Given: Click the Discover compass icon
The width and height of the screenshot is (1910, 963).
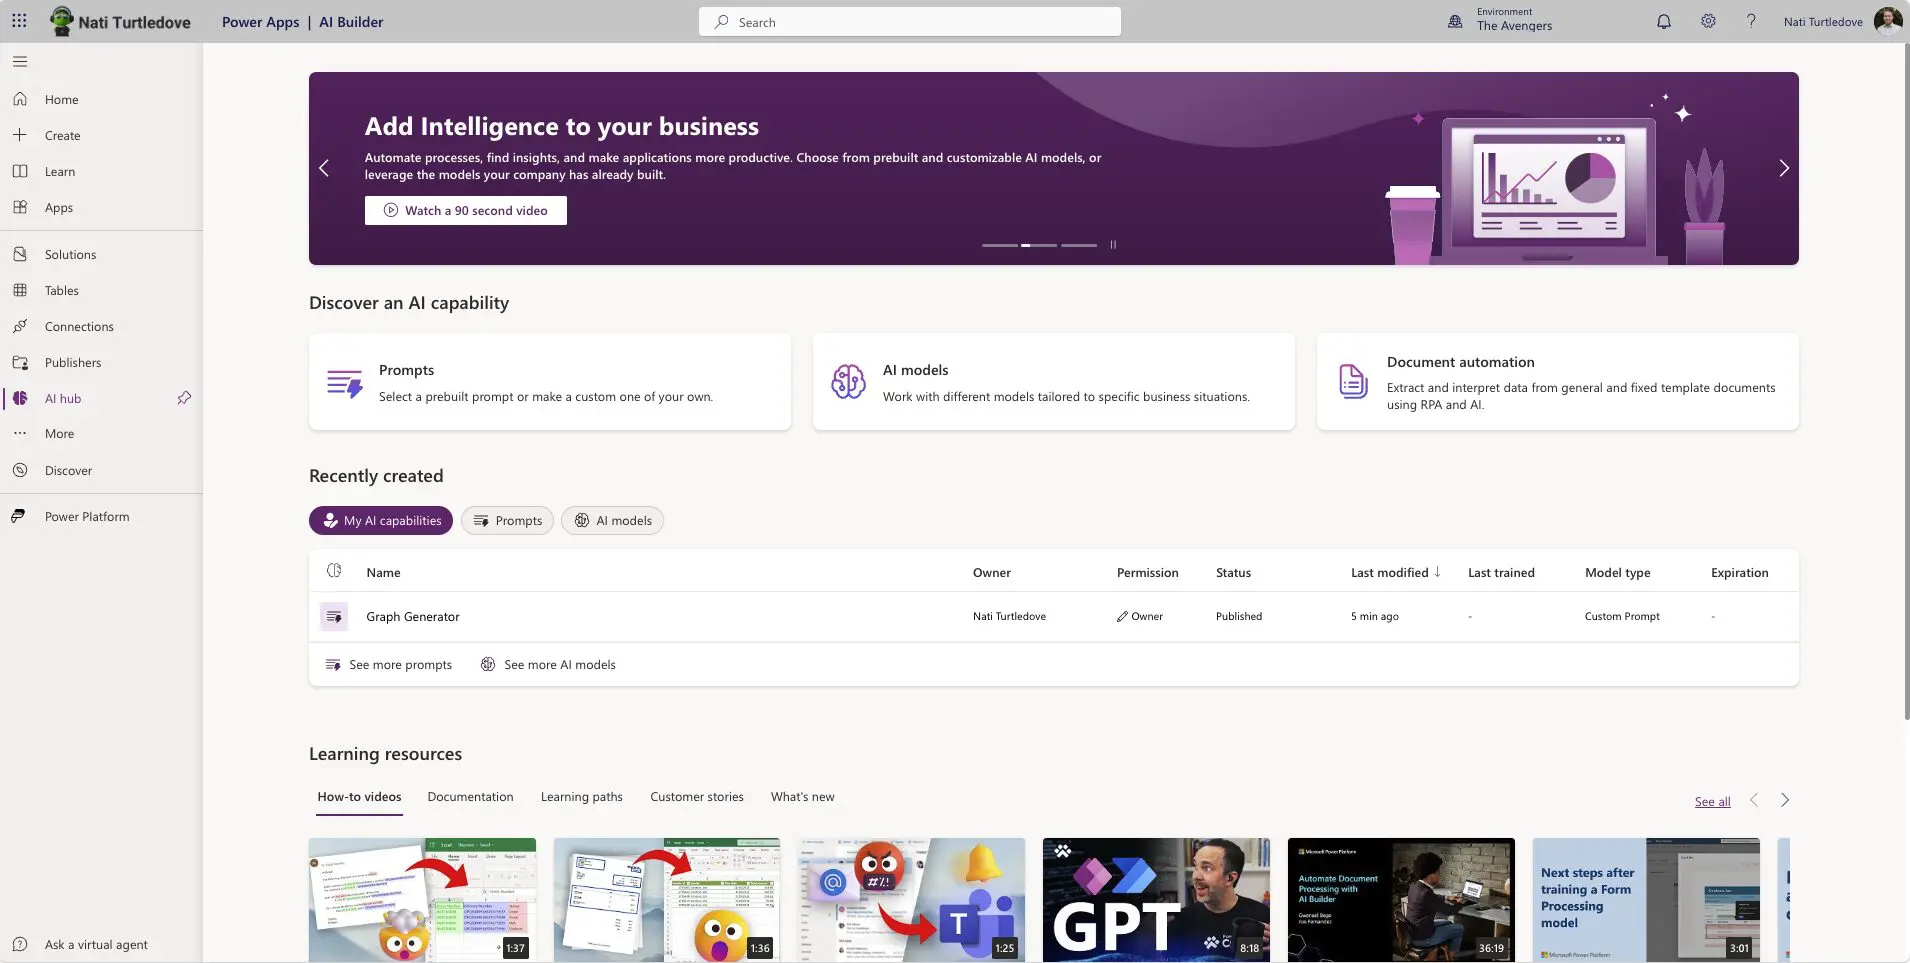Looking at the screenshot, I should tap(20, 470).
